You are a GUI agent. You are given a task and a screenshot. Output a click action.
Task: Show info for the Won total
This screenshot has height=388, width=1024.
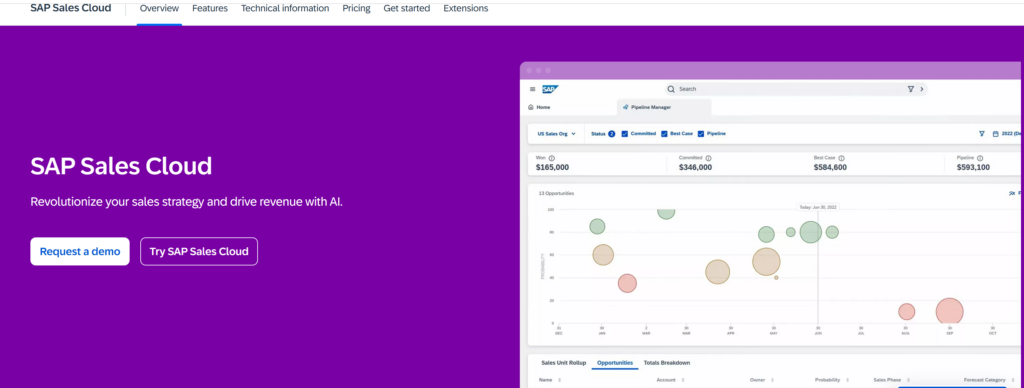pos(552,158)
